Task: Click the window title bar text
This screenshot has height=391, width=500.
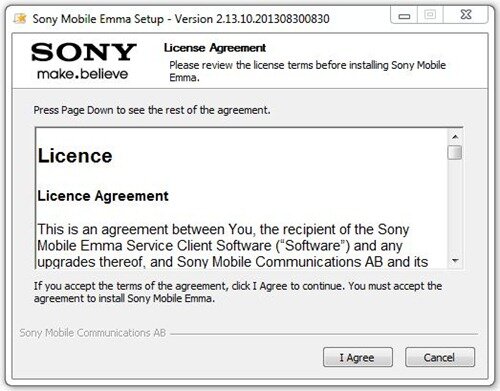Action: click(x=181, y=19)
